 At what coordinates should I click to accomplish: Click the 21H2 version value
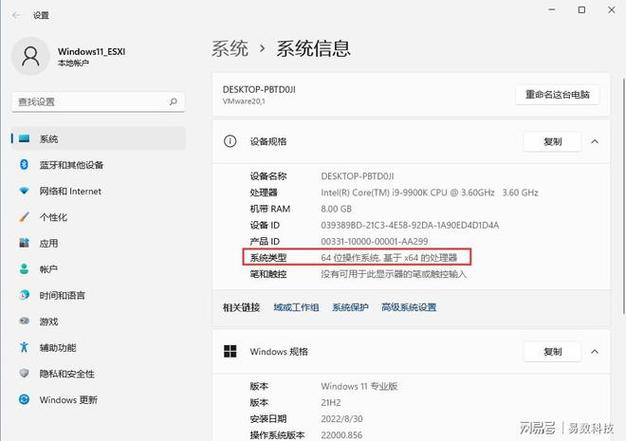[331, 402]
